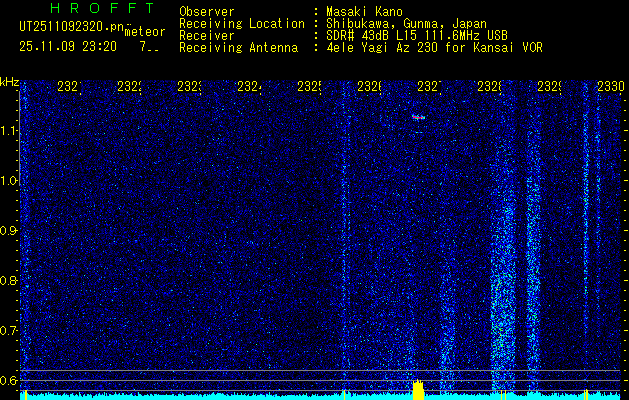This screenshot has height=400, width=629.
Task: Click the 1.1 kHz frequency axis label
Action: click(10, 131)
